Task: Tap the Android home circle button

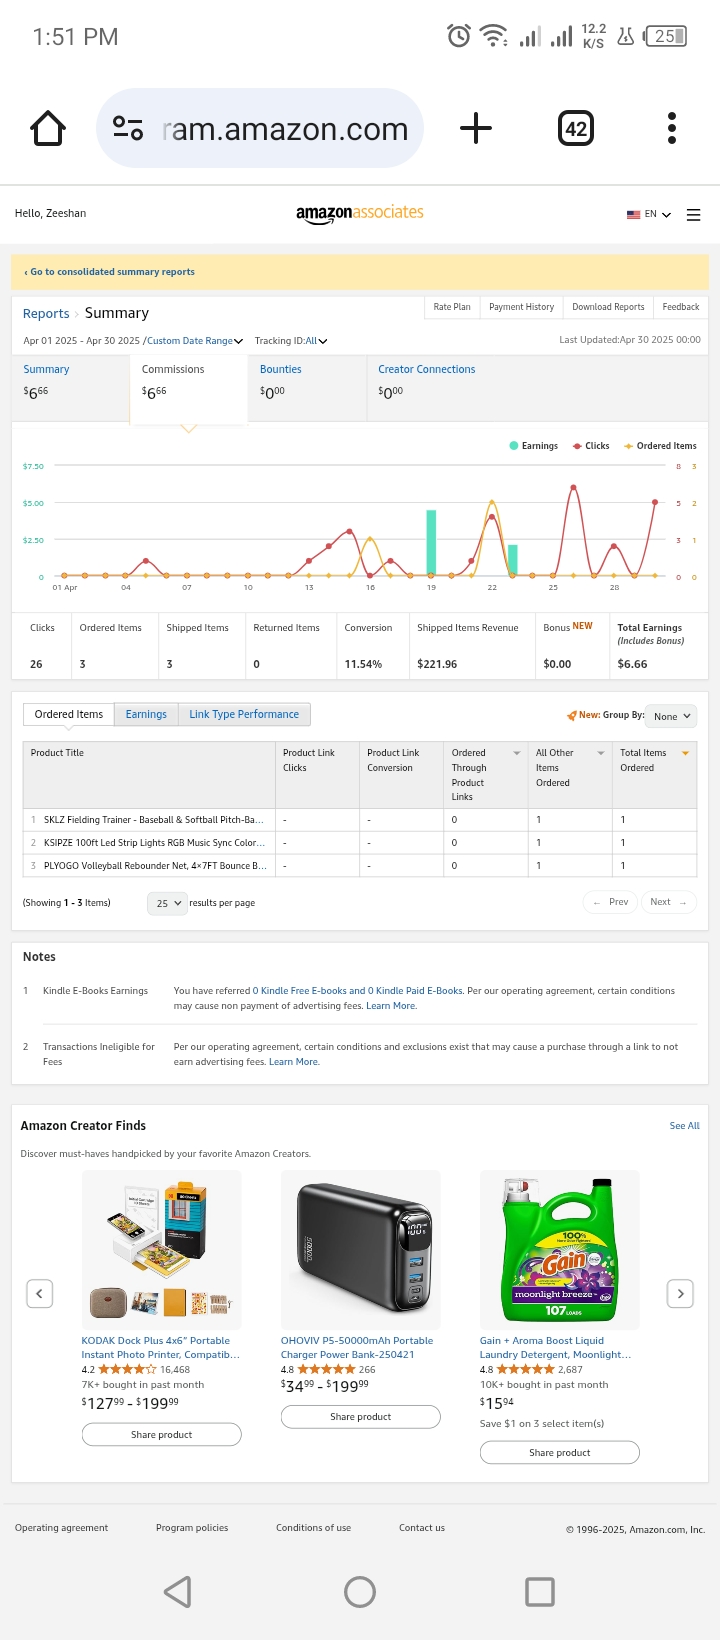Action: (x=360, y=1591)
